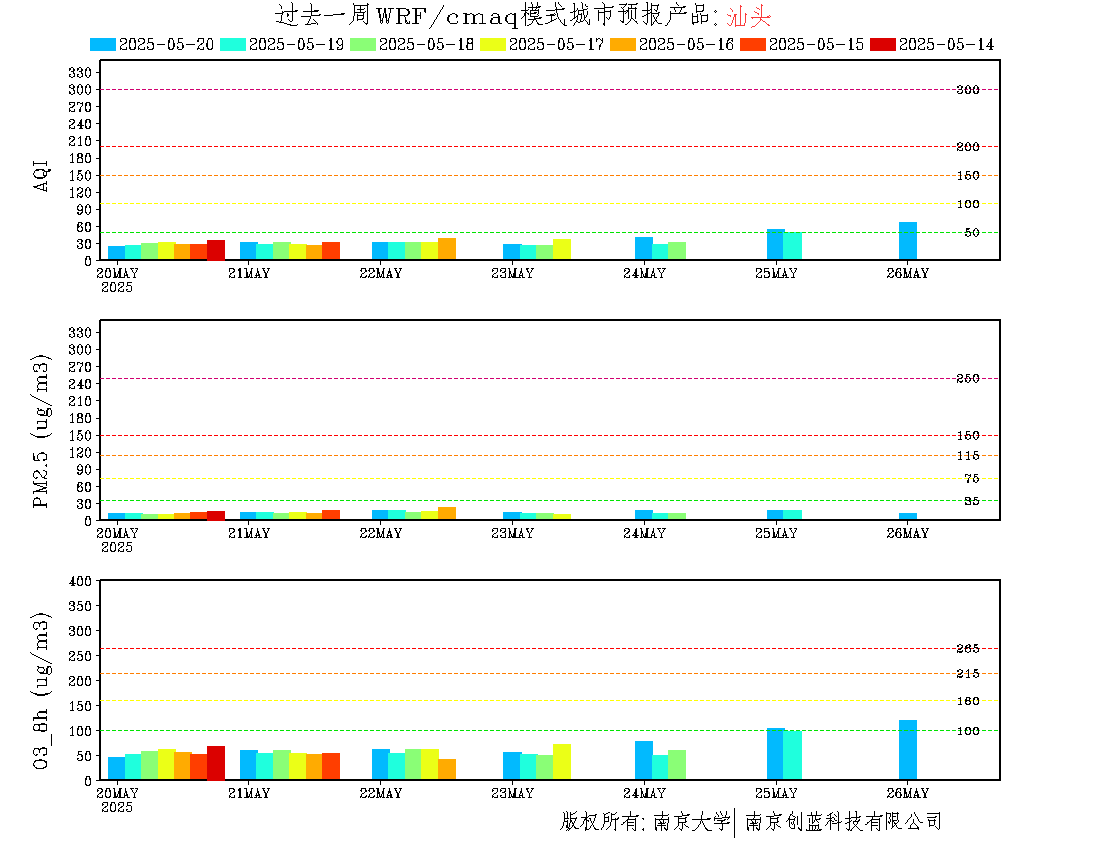The height and width of the screenshot is (850, 1100).
Task: Click the 250 threshold label in the PM2.5 chart
Action: [x=968, y=379]
